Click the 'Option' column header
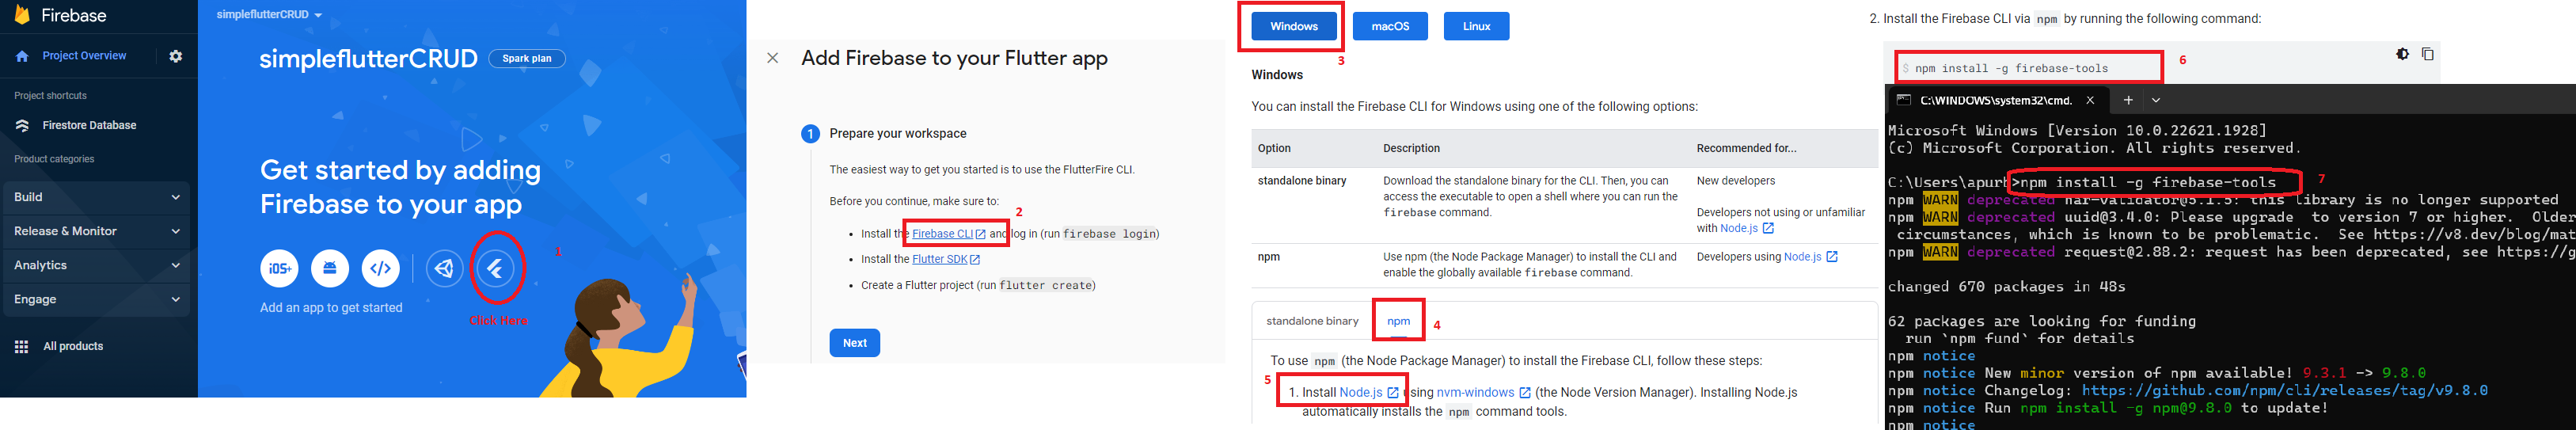The image size is (2576, 430). point(1274,148)
